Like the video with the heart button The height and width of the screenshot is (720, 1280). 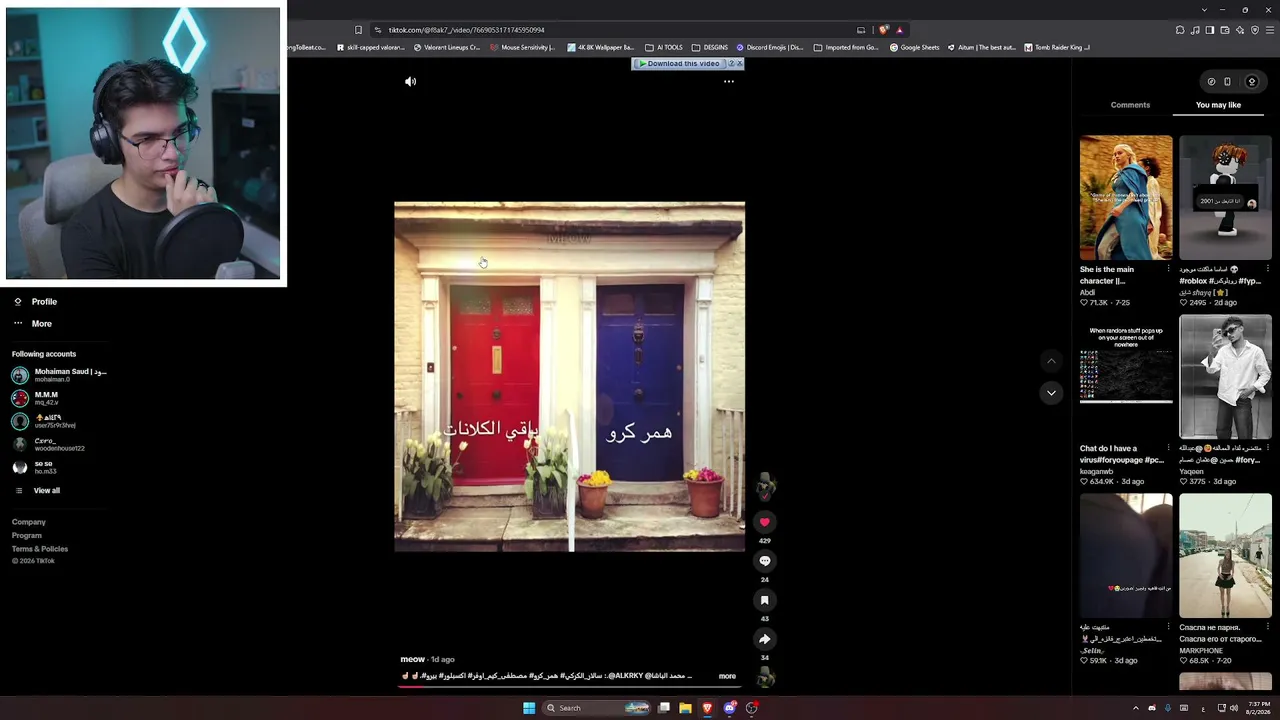coord(765,522)
